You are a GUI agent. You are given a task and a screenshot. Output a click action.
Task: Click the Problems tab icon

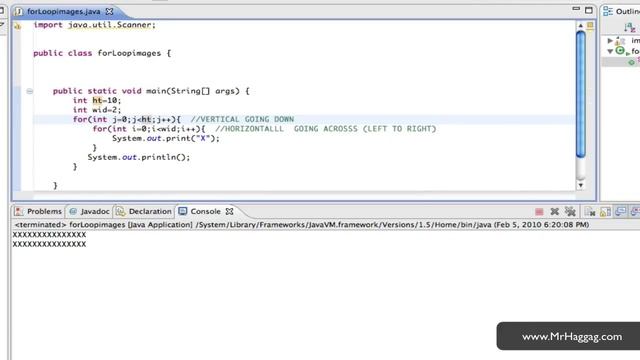(x=19, y=211)
